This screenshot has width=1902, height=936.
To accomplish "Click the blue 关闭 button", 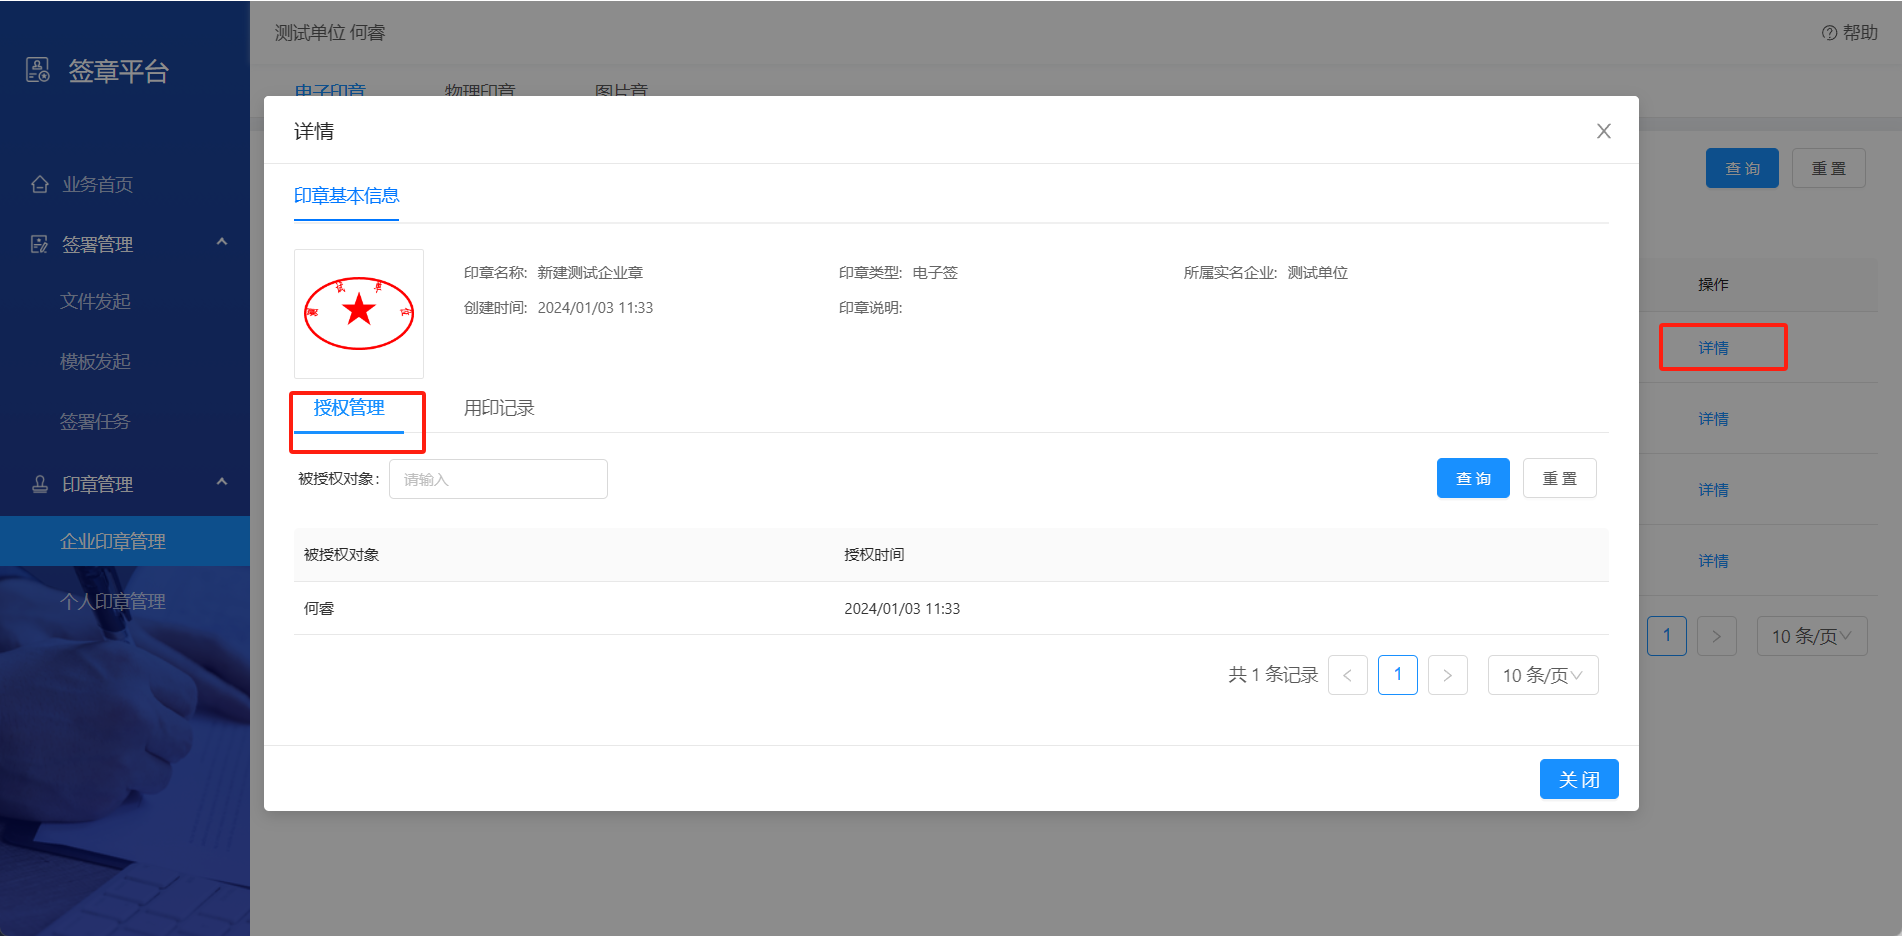I will 1578,779.
